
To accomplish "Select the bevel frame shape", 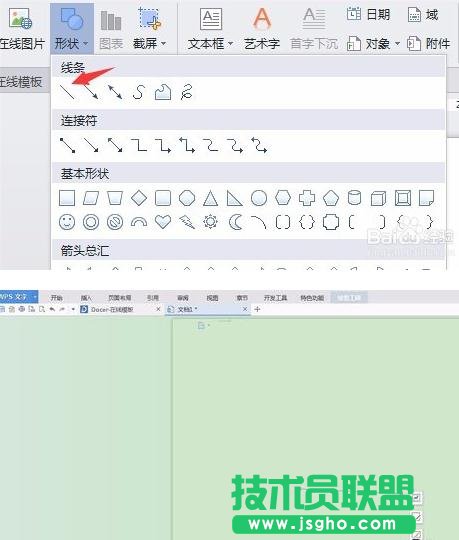I will click(403, 198).
